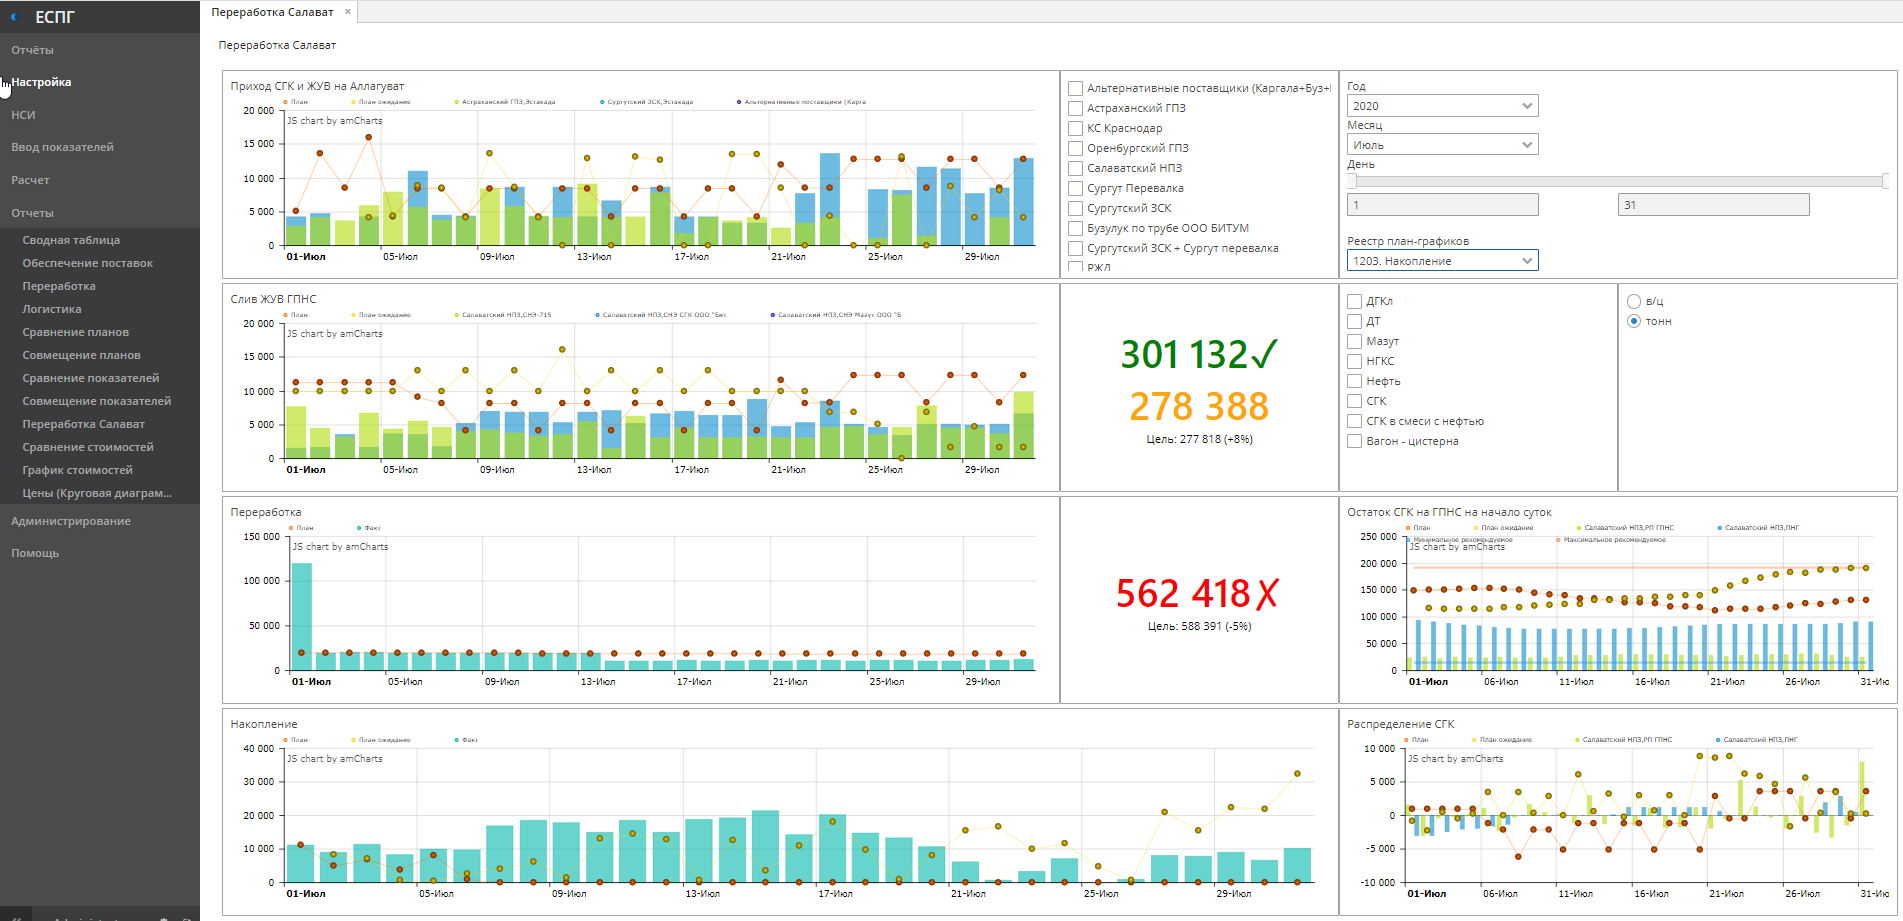Collapse the Отчеты section with report list
The height and width of the screenshot is (921, 1903).
pos(32,213)
